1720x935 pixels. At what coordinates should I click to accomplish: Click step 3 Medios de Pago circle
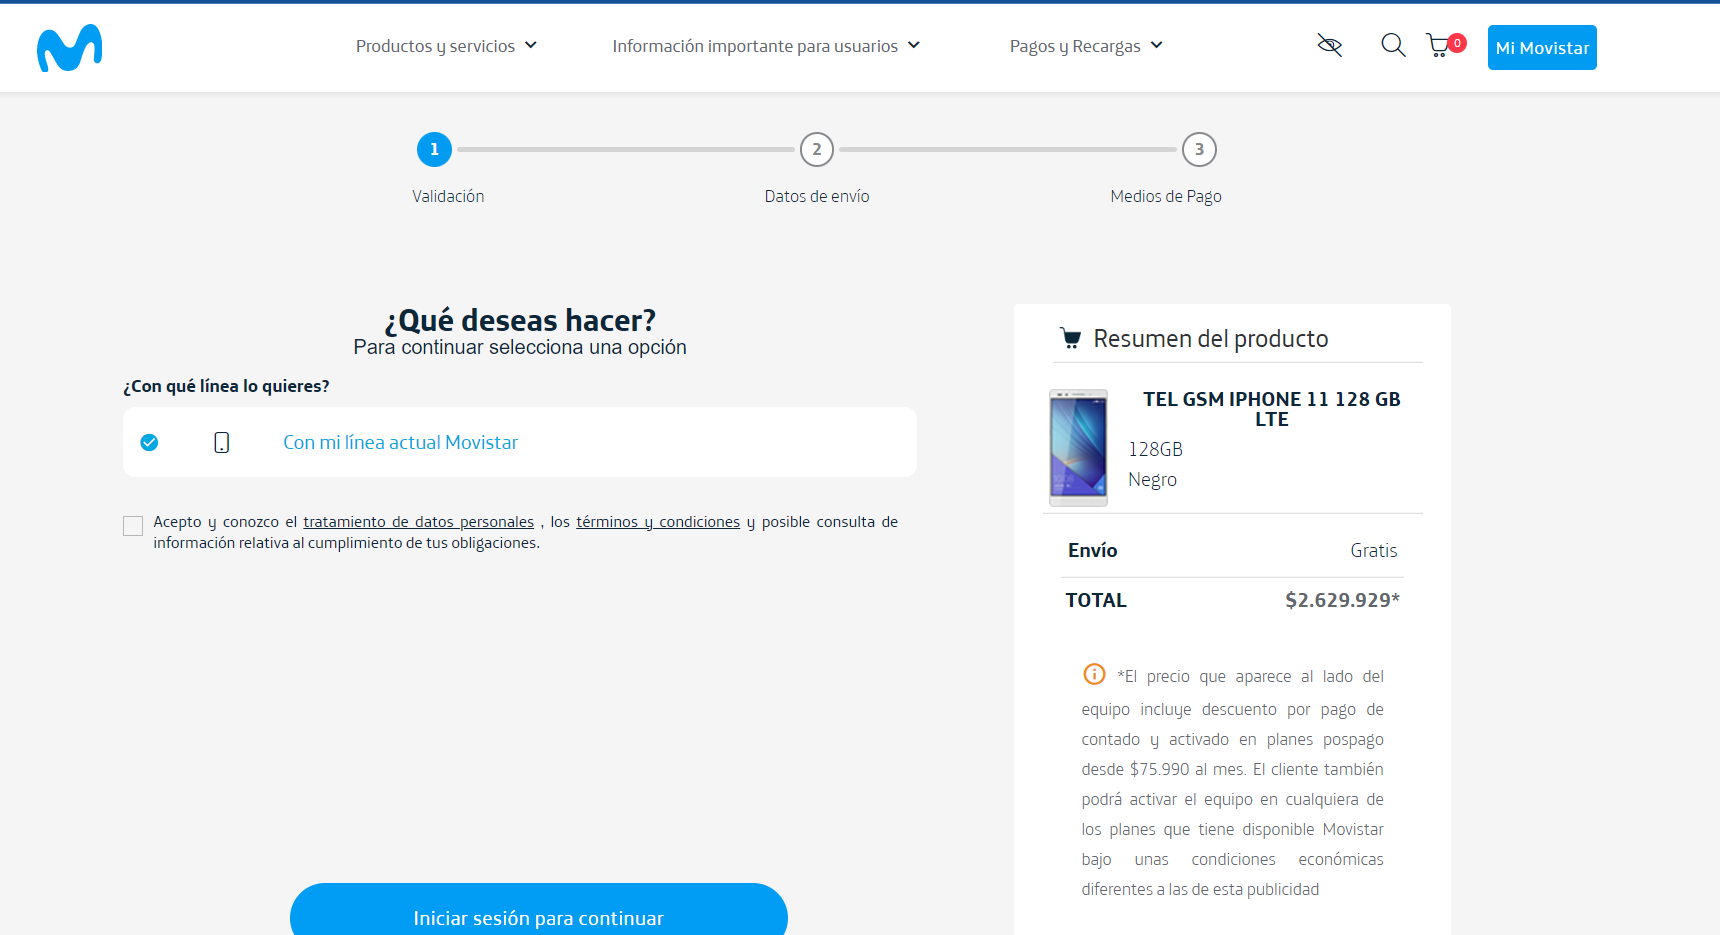coord(1198,150)
